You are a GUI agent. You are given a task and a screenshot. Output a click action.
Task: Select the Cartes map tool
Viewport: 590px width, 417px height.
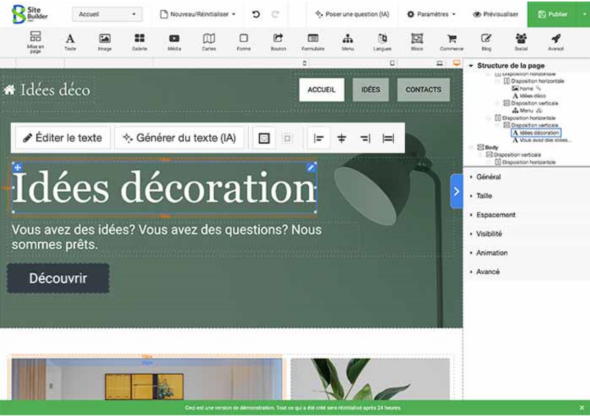point(209,42)
